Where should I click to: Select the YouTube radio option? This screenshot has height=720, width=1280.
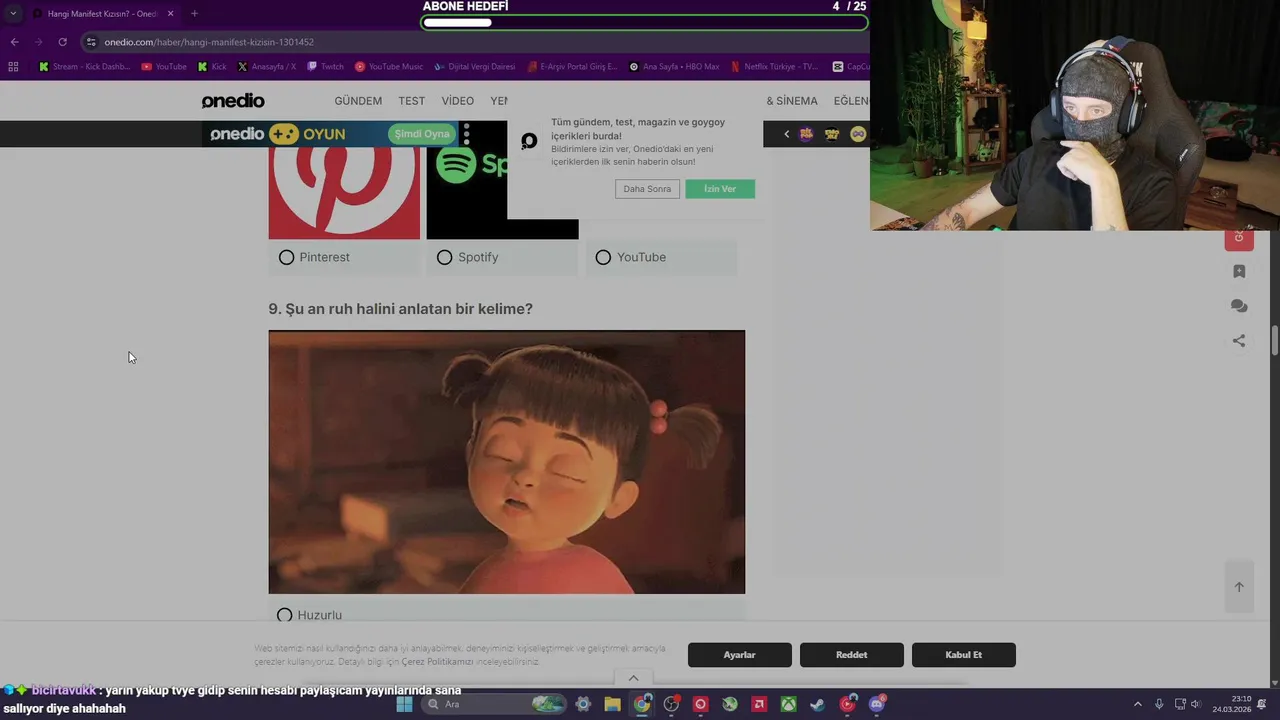603,257
